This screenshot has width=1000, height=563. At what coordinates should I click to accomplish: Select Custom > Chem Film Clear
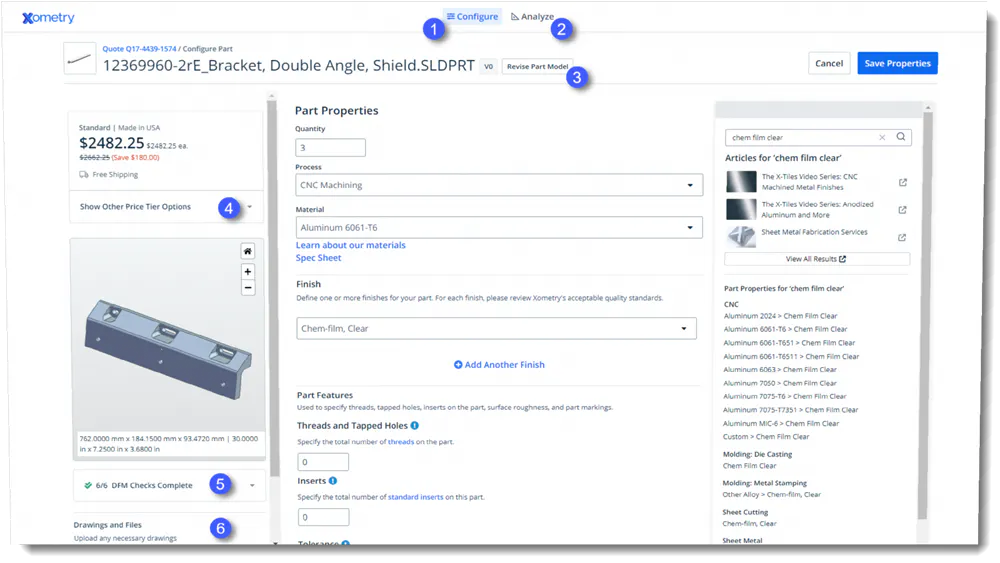pyautogui.click(x=765, y=437)
